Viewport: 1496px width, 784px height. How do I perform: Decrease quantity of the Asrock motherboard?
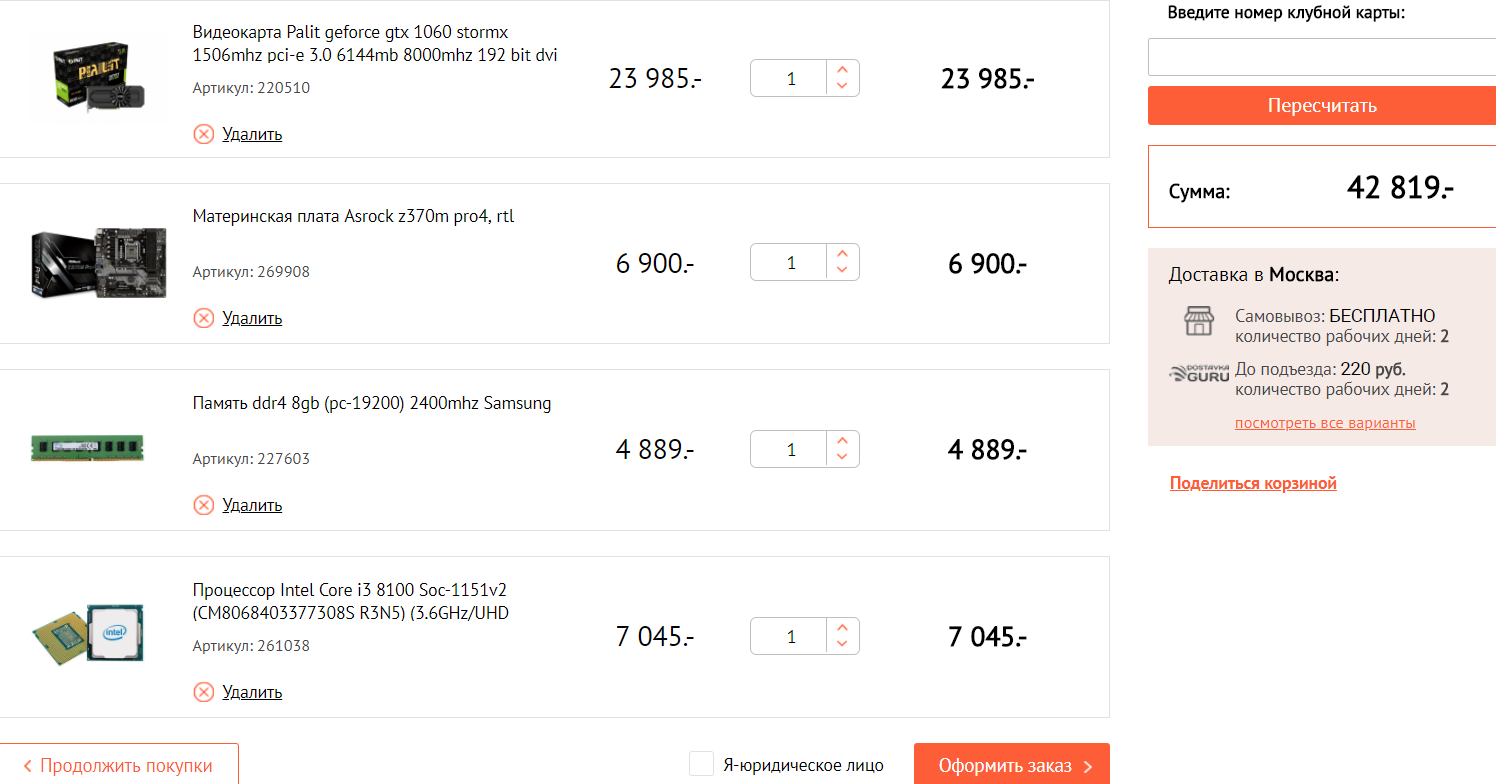click(842, 270)
